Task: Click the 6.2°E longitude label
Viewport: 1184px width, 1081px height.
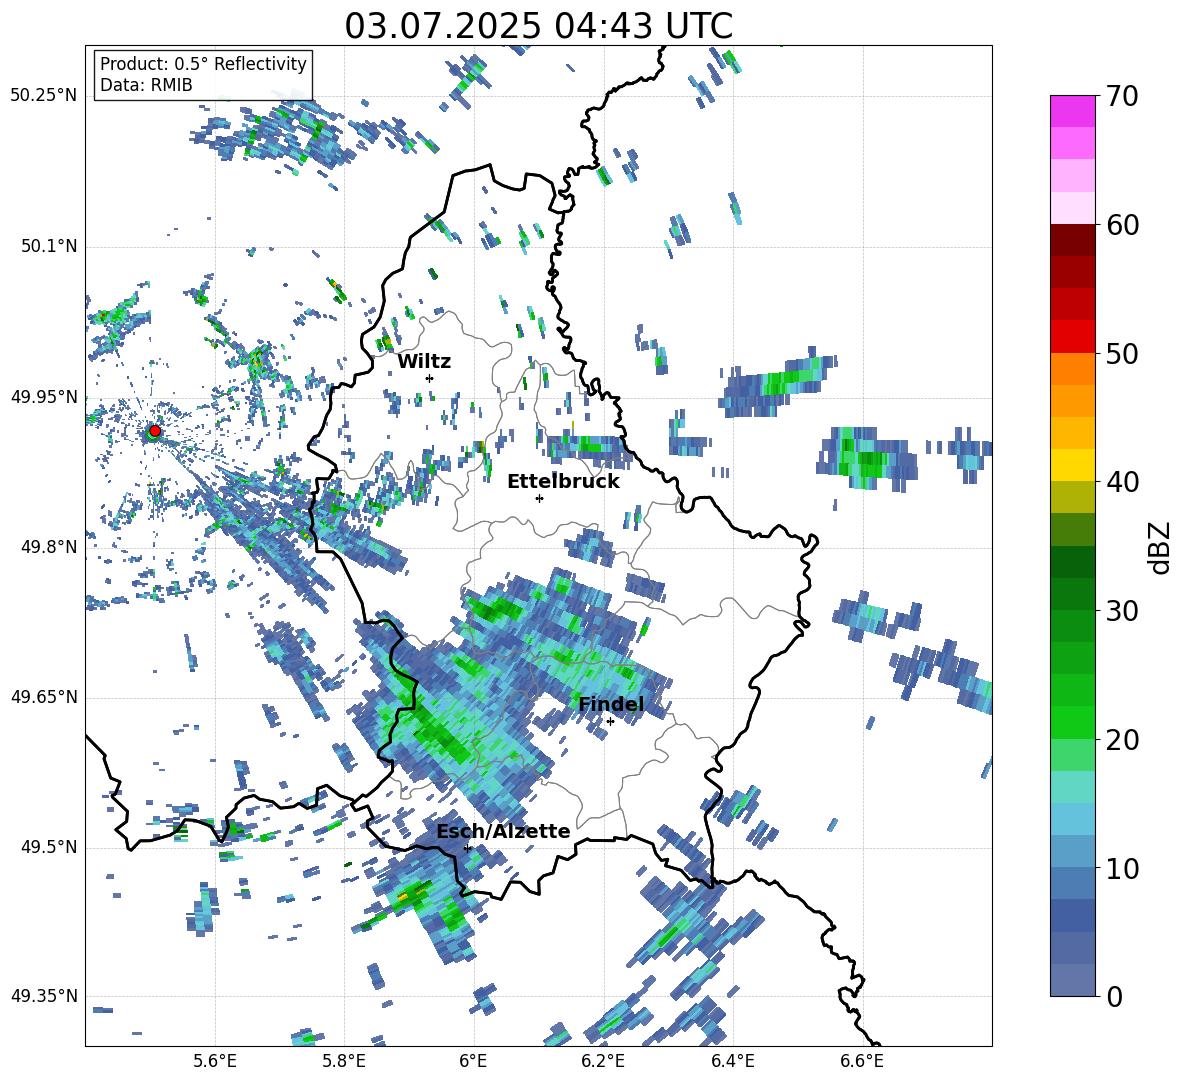Action: click(x=603, y=1061)
